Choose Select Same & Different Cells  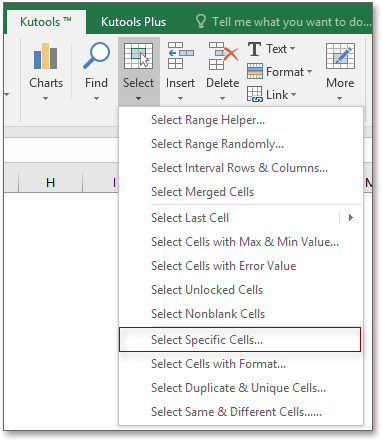pos(241,412)
